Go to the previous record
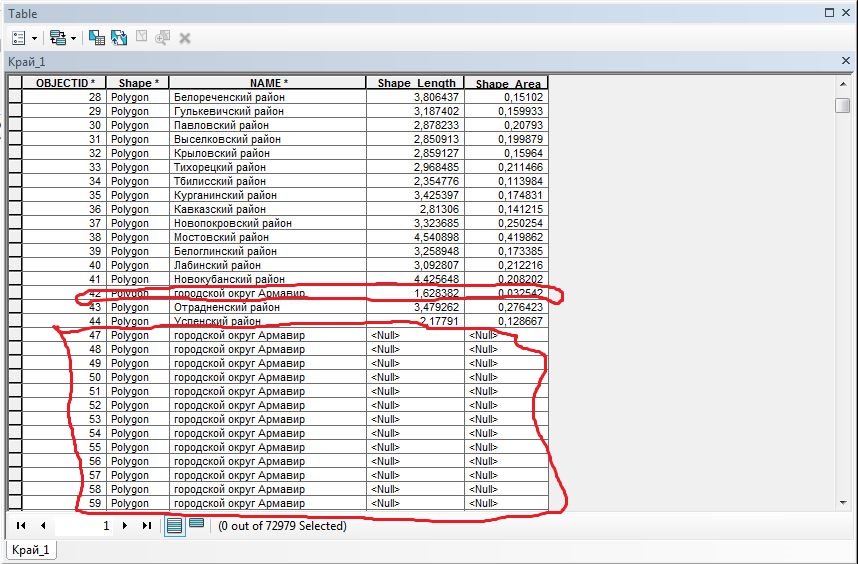Viewport: 858px width, 564px height. click(x=43, y=525)
